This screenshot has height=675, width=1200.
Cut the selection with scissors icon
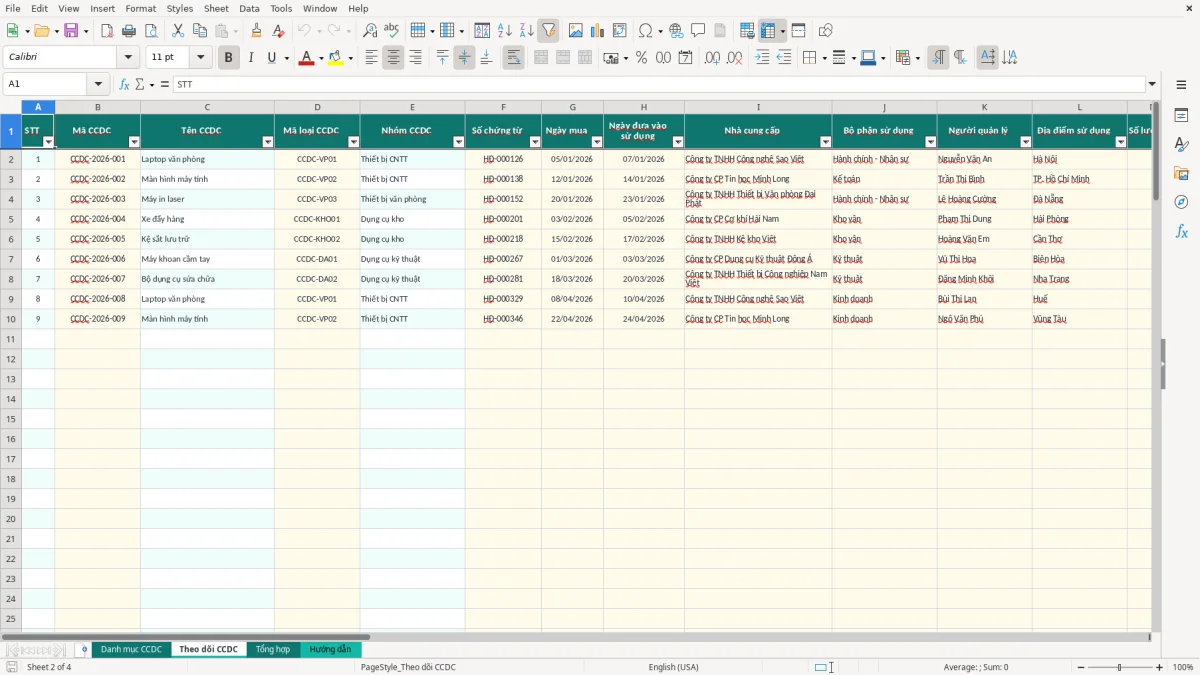178,31
